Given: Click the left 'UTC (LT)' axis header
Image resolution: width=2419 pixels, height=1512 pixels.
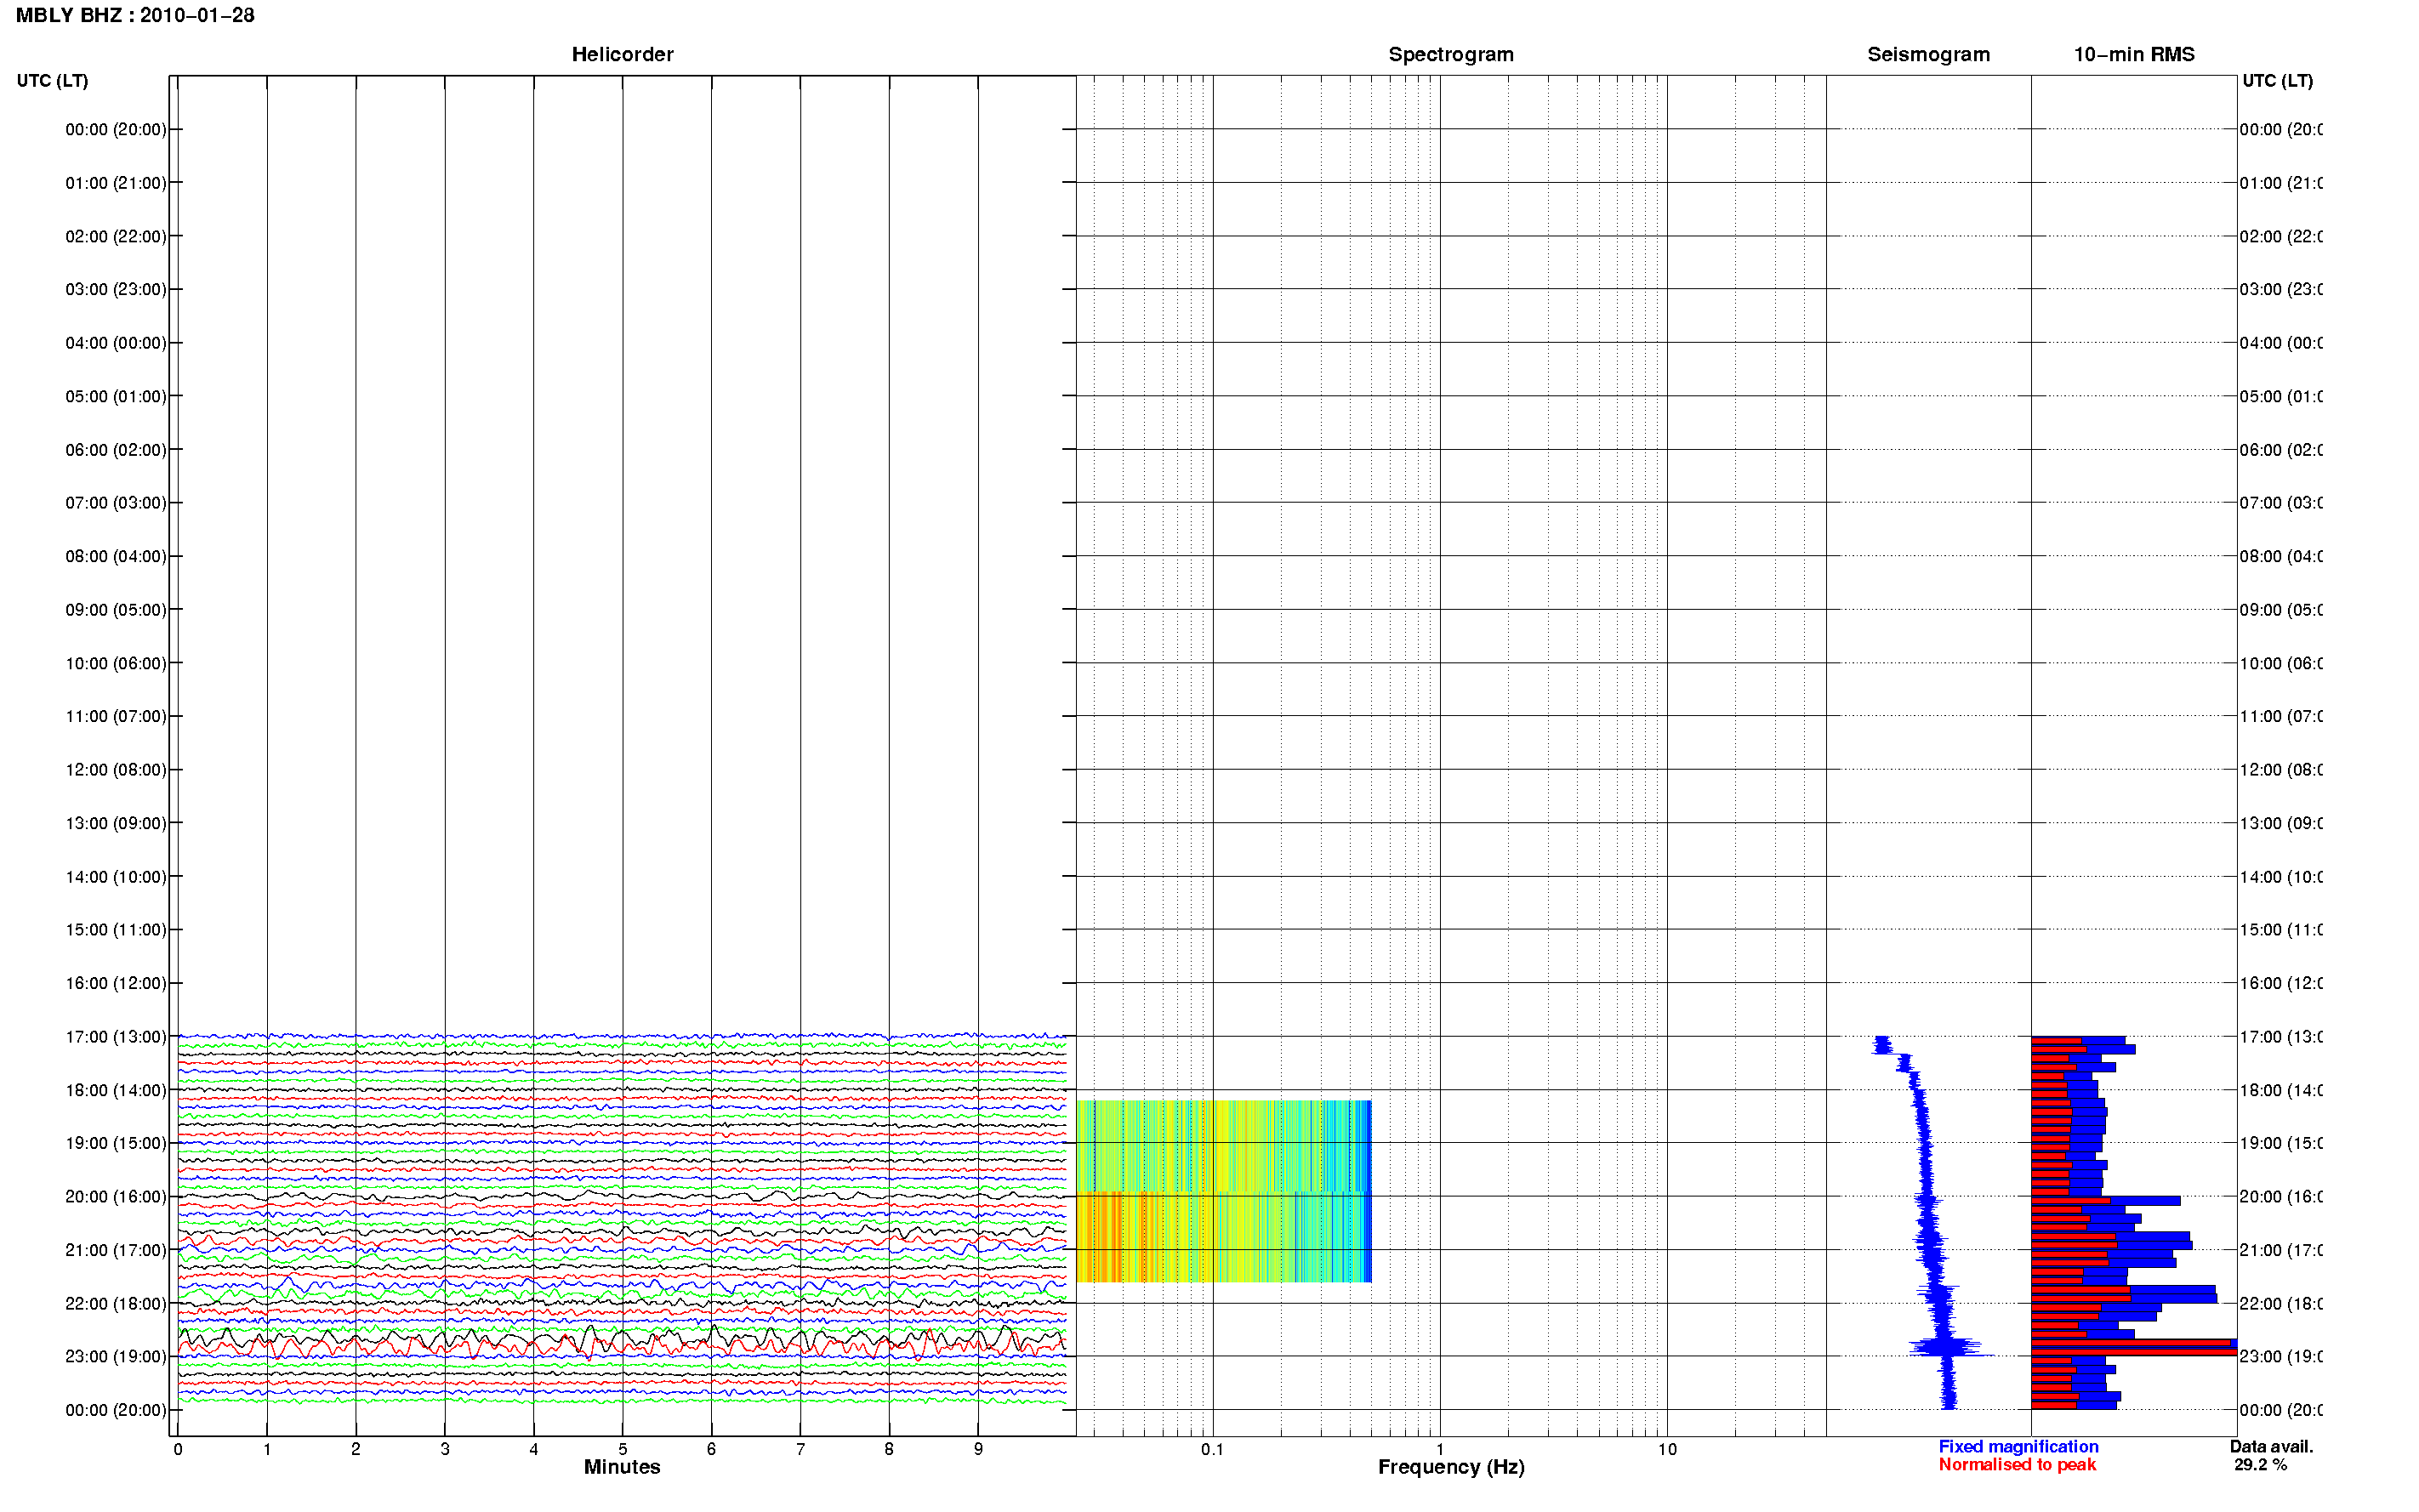Looking at the screenshot, I should coord(52,81).
